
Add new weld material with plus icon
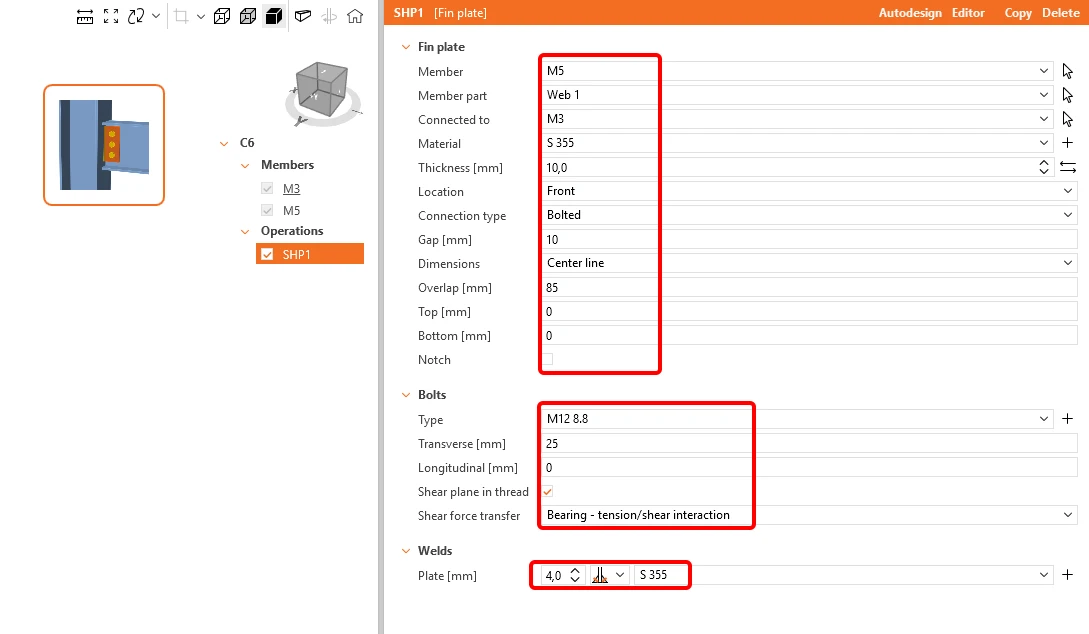[x=1067, y=575]
